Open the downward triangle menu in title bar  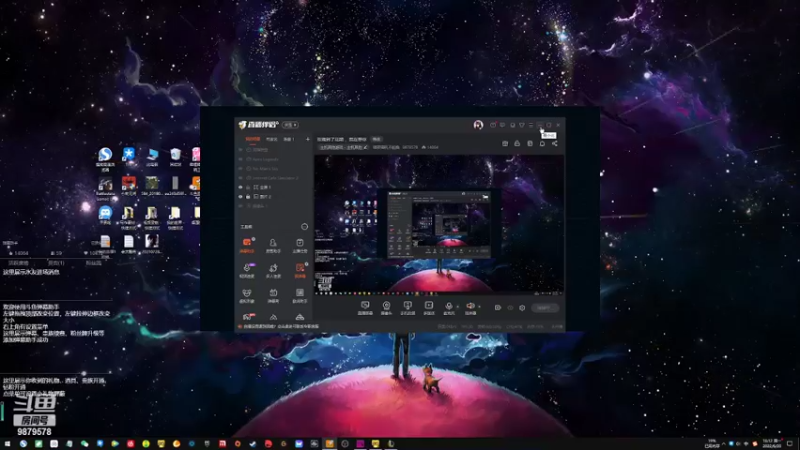pyautogui.click(x=521, y=125)
